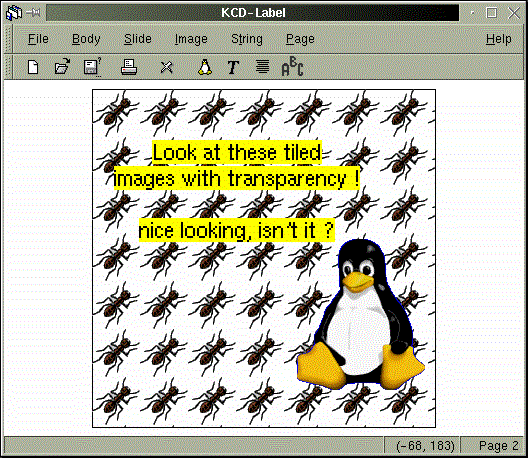
Task: Select the bold T text tool
Action: pos(233,67)
